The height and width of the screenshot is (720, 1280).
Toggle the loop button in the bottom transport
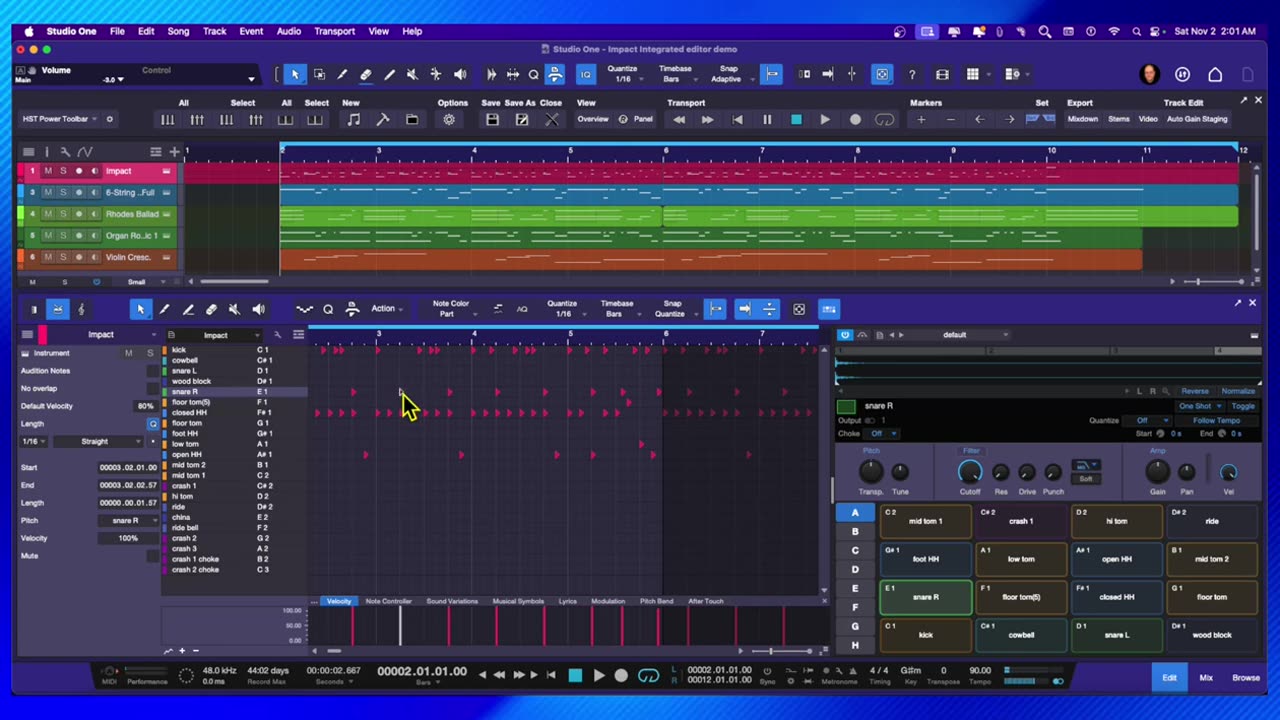click(648, 676)
